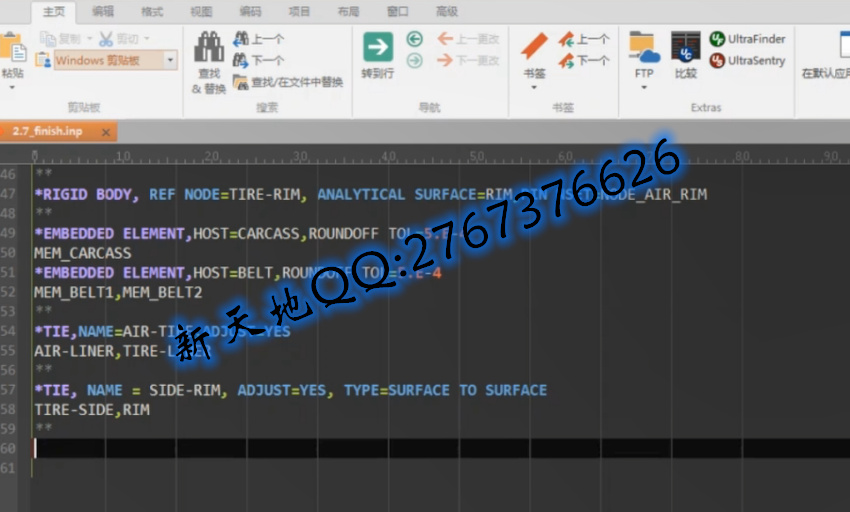Open the FTP folder icon
Screen dimensions: 850x512
644,47
